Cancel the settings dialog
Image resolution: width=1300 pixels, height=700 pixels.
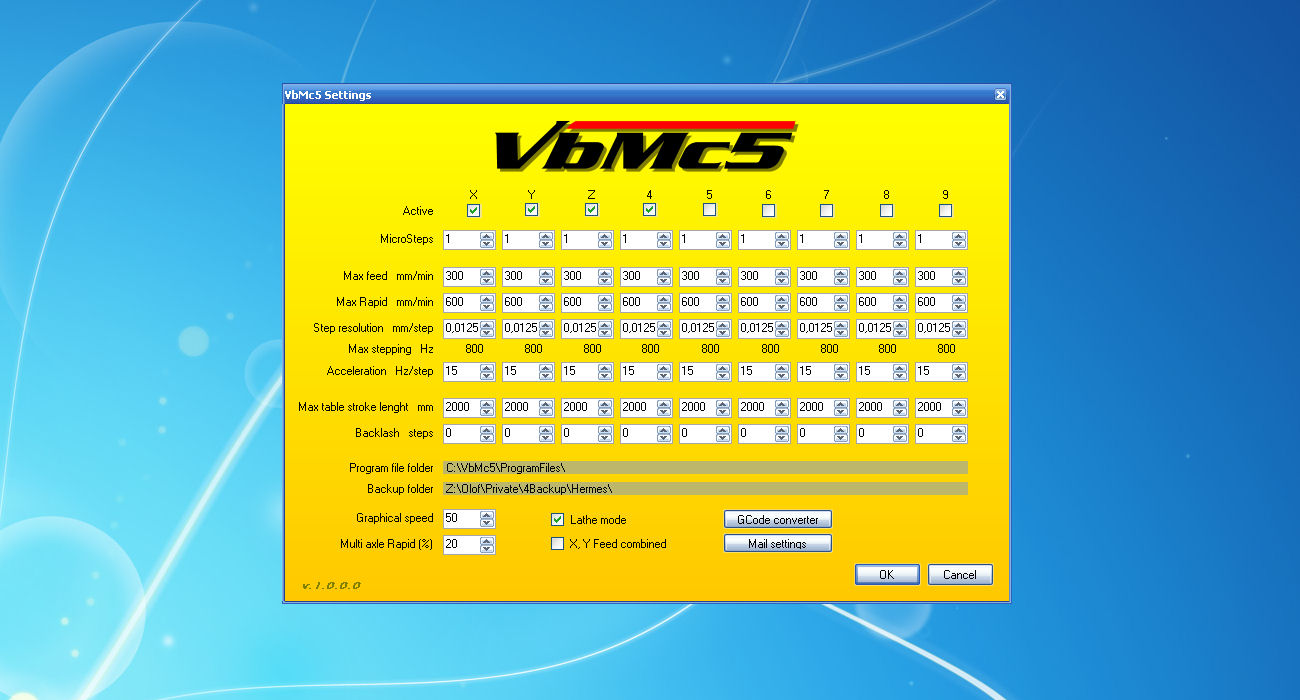(959, 575)
